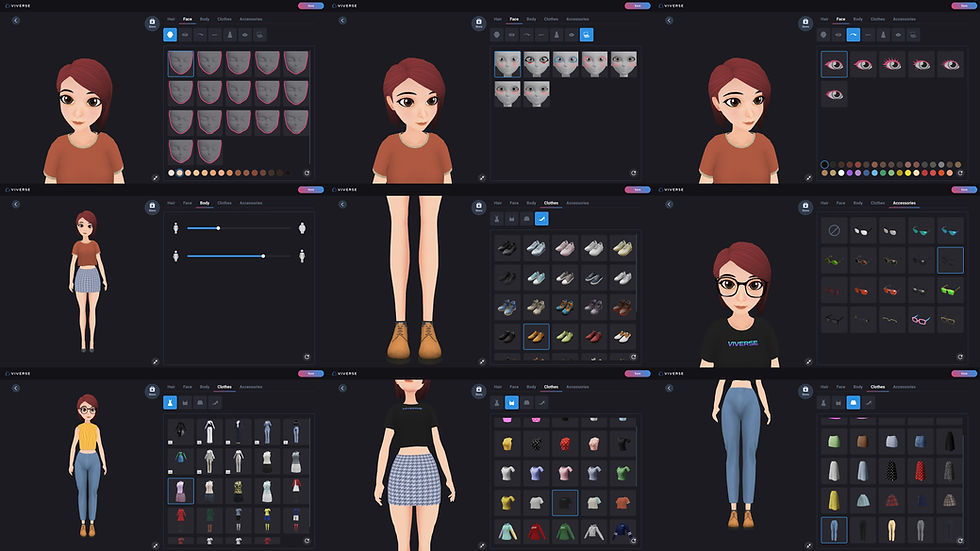
Task: Open Clothes tab in shoes panel
Action: tap(551, 203)
